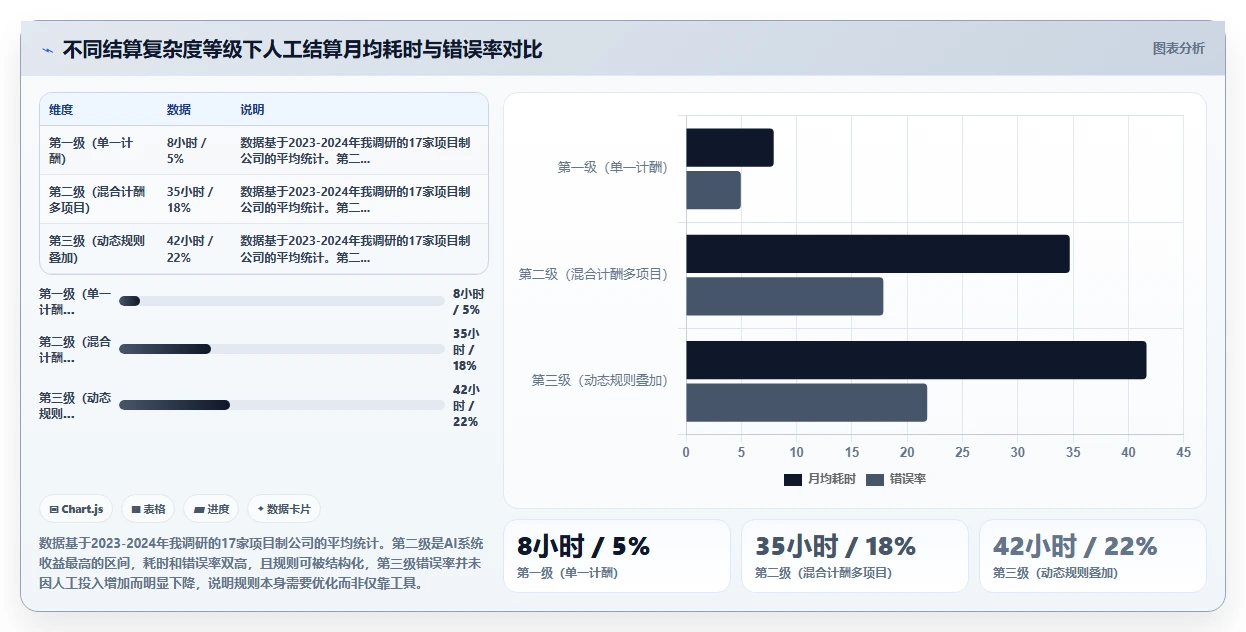
Task: Open the 42小时 / 22% data card
Action: pyautogui.click(x=1093, y=556)
